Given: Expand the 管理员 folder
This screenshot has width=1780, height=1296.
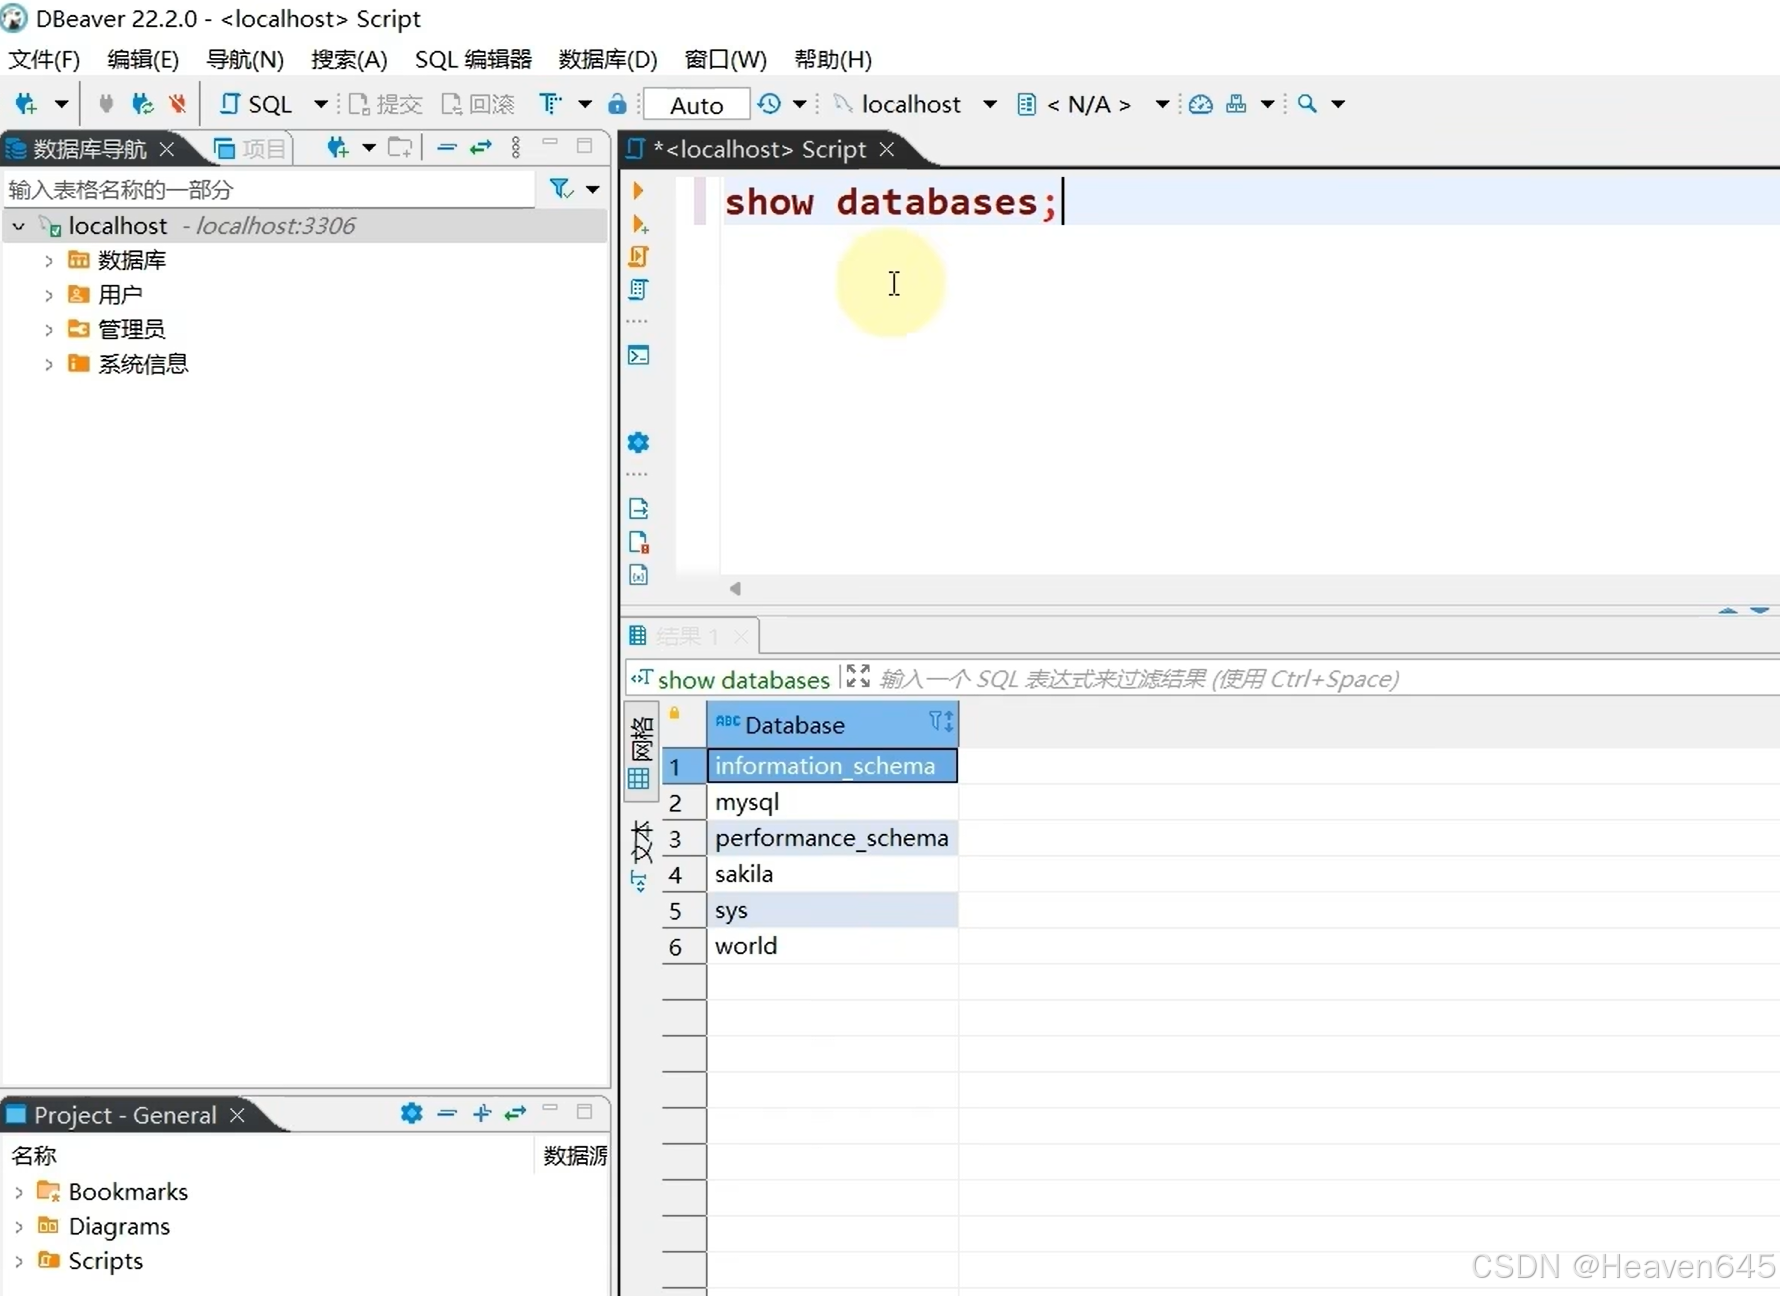Looking at the screenshot, I should click(48, 329).
